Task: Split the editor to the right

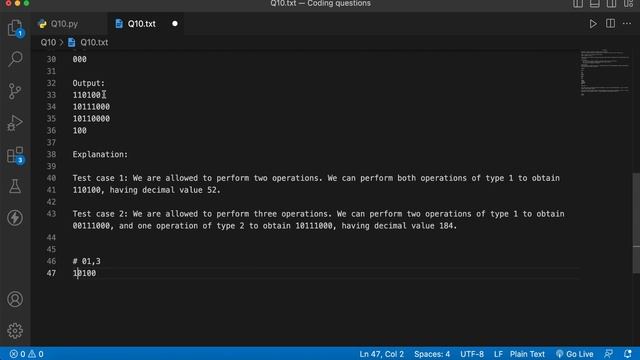Action: click(610, 23)
